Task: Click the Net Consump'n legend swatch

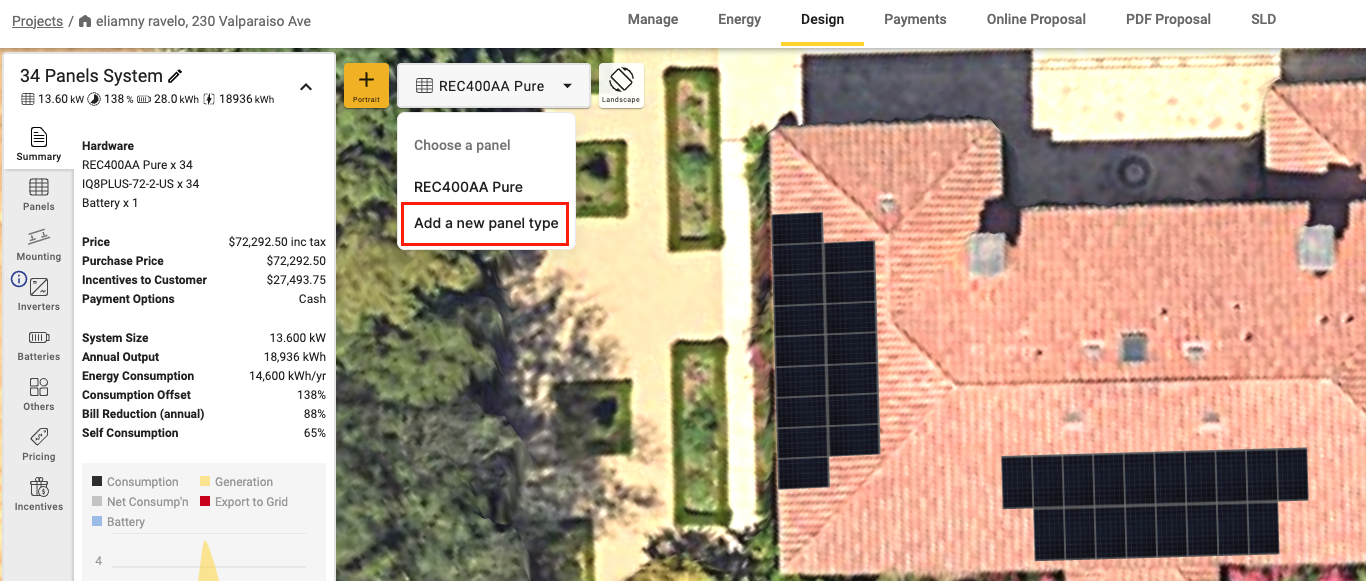Action: coord(97,502)
